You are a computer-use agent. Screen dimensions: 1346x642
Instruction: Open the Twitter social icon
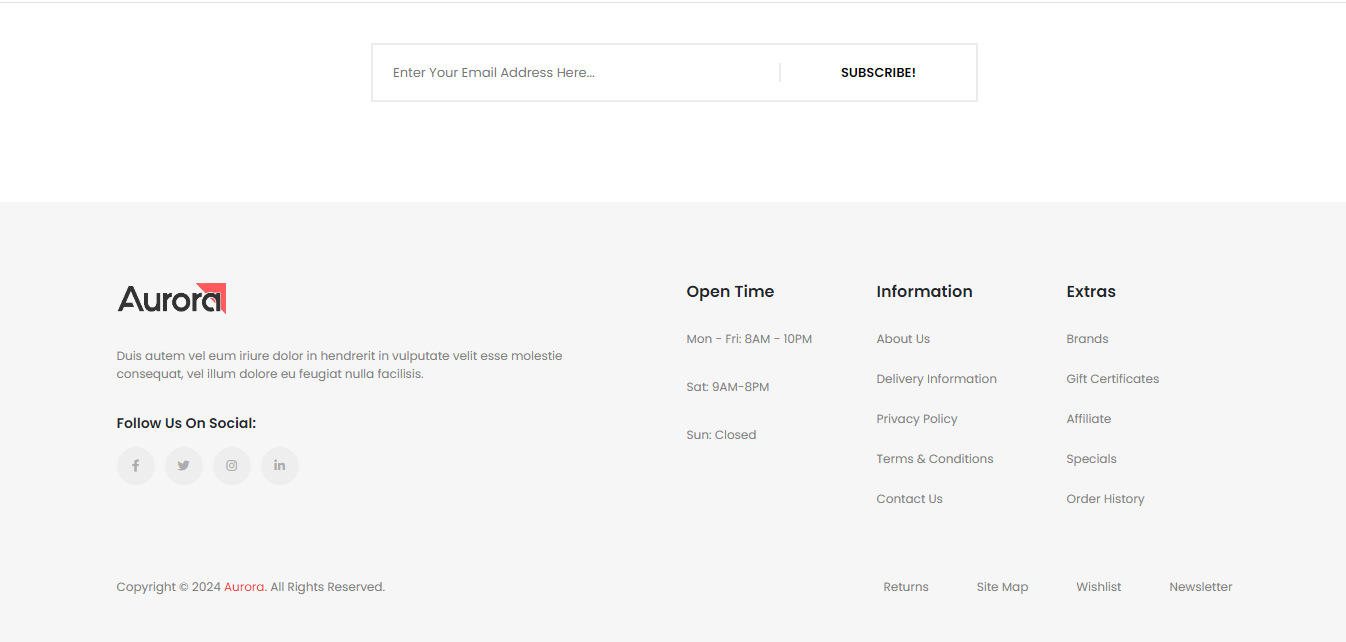pyautogui.click(x=184, y=466)
